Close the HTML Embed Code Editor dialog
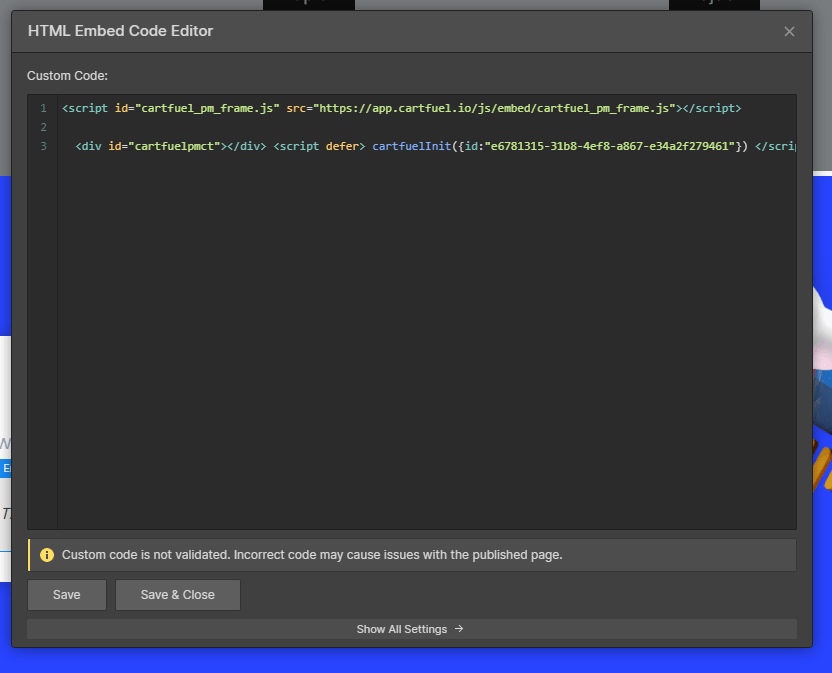 (x=789, y=32)
